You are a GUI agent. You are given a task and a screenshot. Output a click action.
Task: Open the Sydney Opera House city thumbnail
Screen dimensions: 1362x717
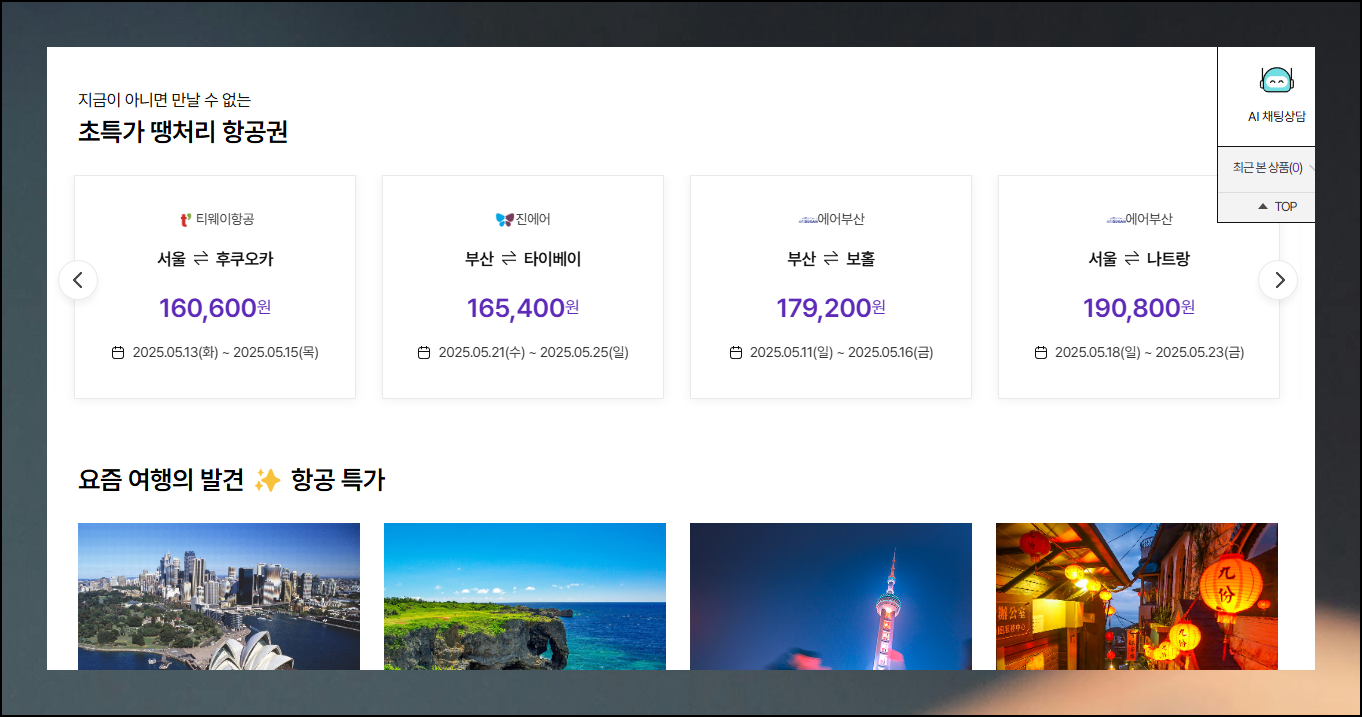[x=219, y=596]
